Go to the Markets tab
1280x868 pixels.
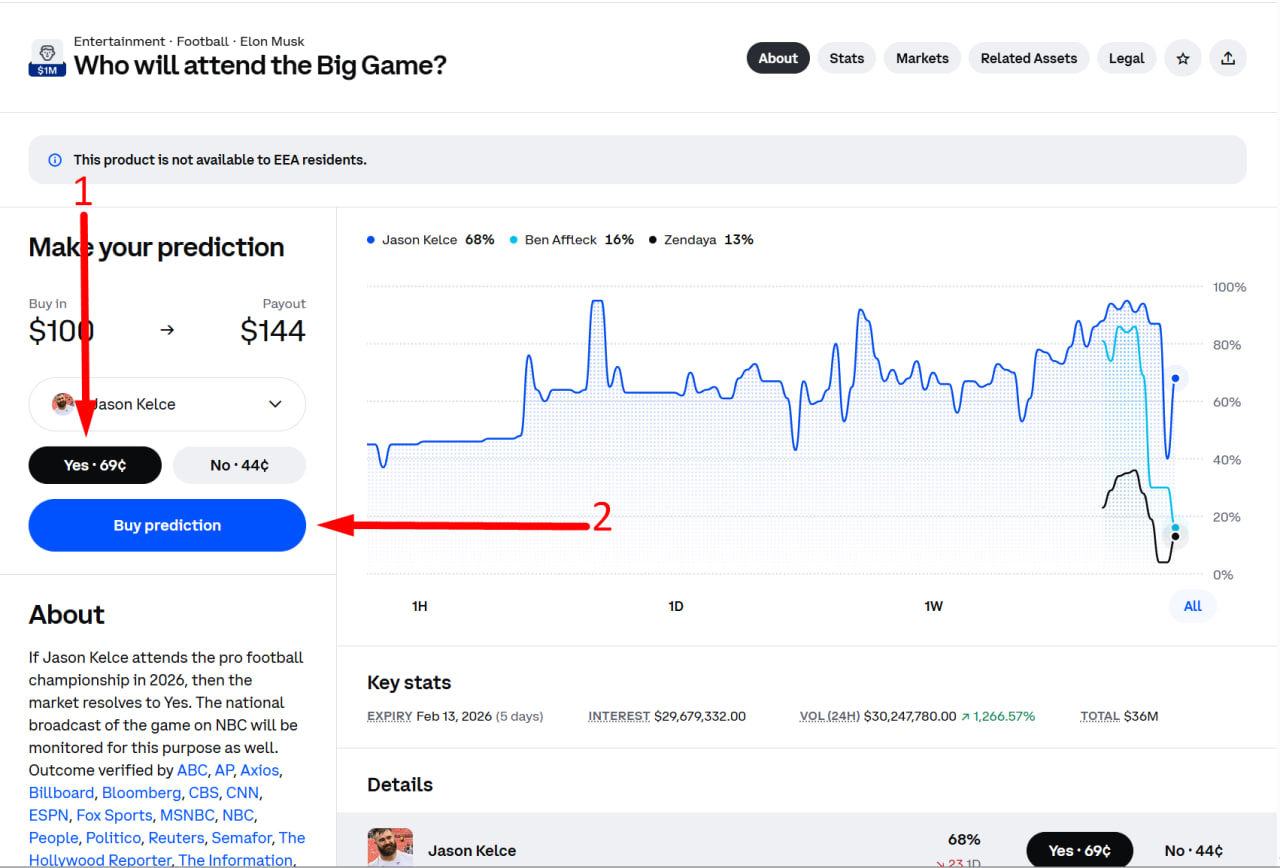tap(922, 58)
